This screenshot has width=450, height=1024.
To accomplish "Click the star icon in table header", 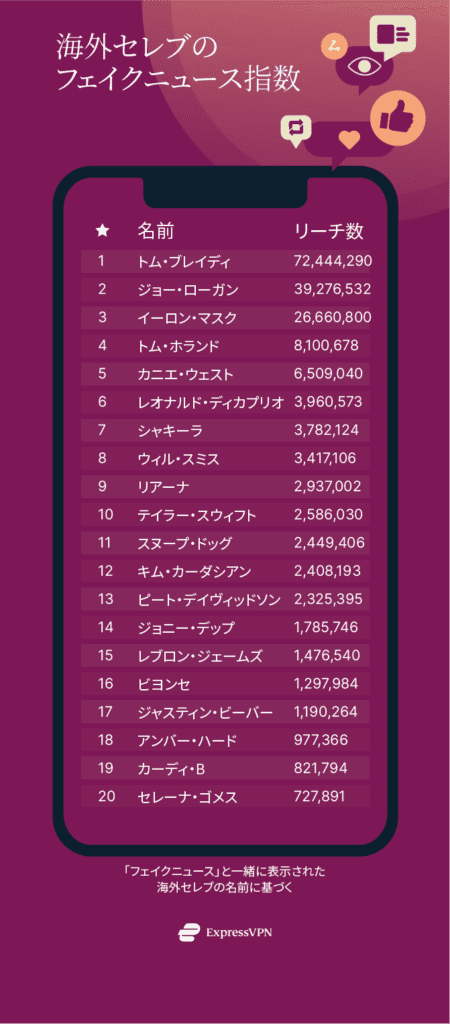I will pyautogui.click(x=103, y=231).
